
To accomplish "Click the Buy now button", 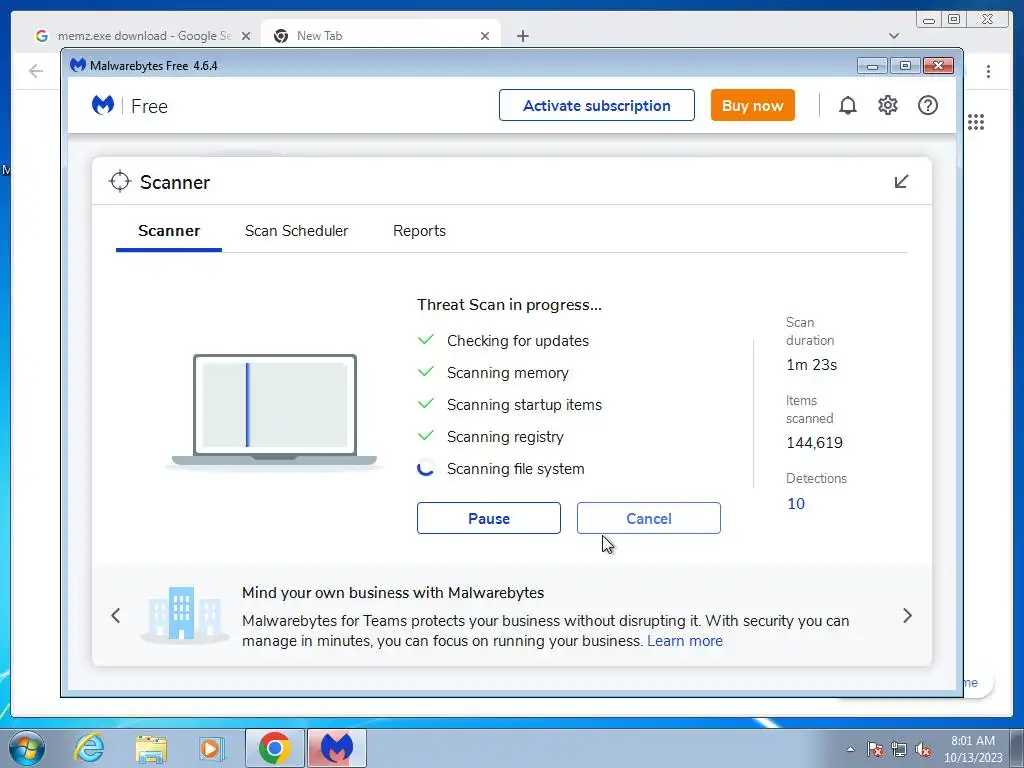I will click(752, 105).
